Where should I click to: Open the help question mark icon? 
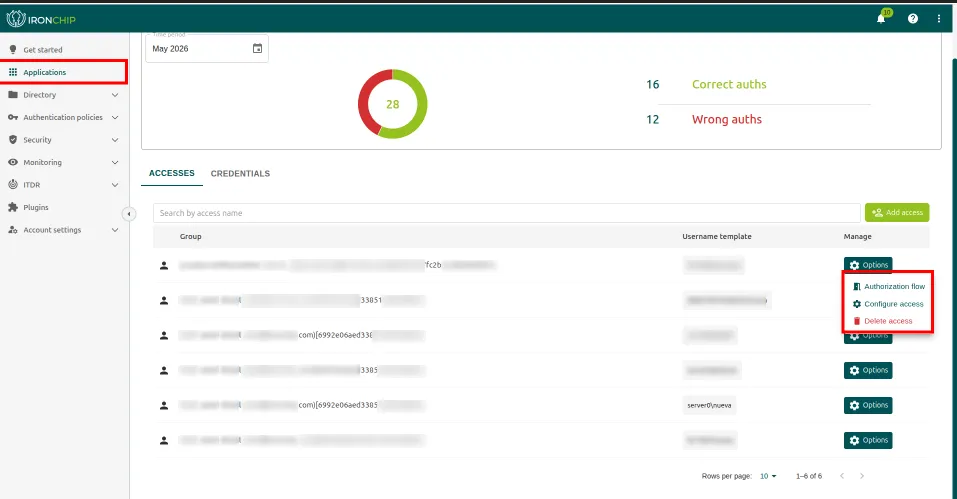pos(912,19)
